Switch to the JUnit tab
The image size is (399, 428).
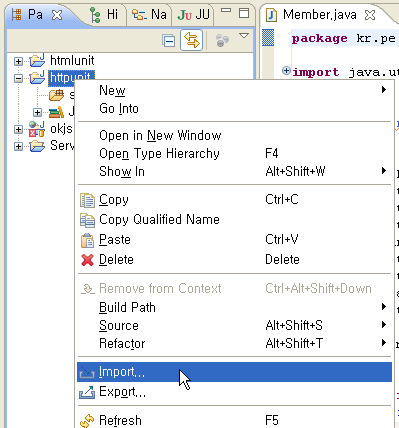click(193, 15)
